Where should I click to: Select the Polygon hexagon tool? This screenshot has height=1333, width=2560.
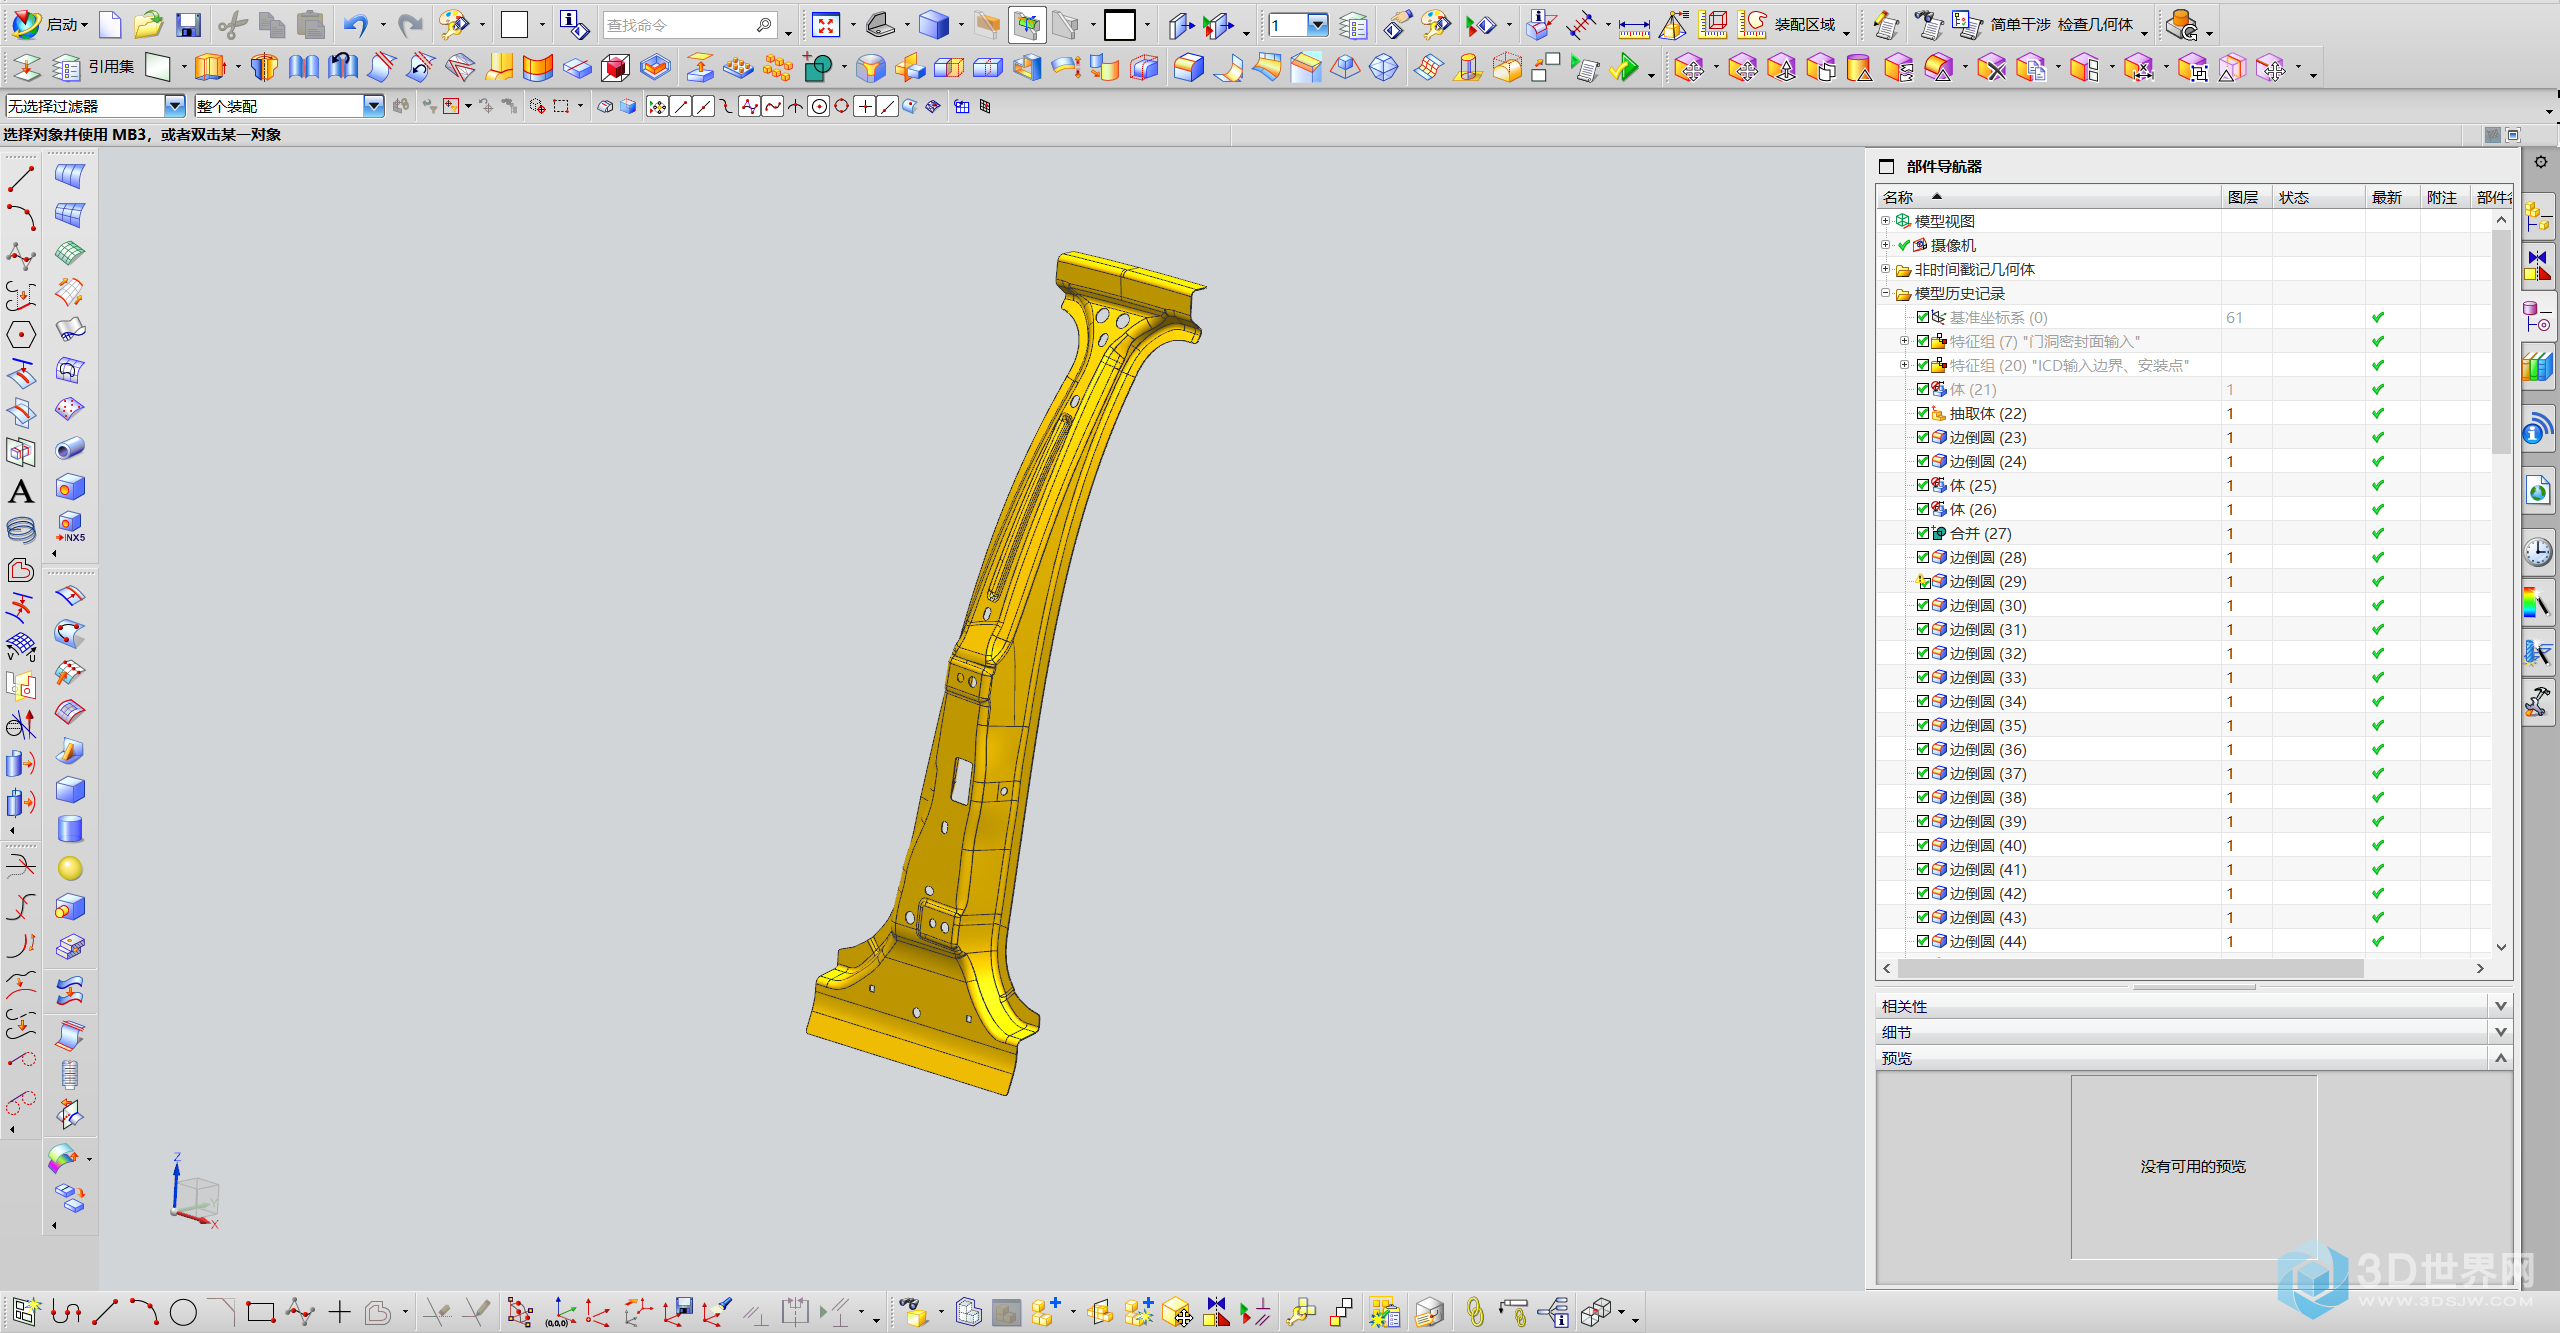pyautogui.click(x=21, y=334)
